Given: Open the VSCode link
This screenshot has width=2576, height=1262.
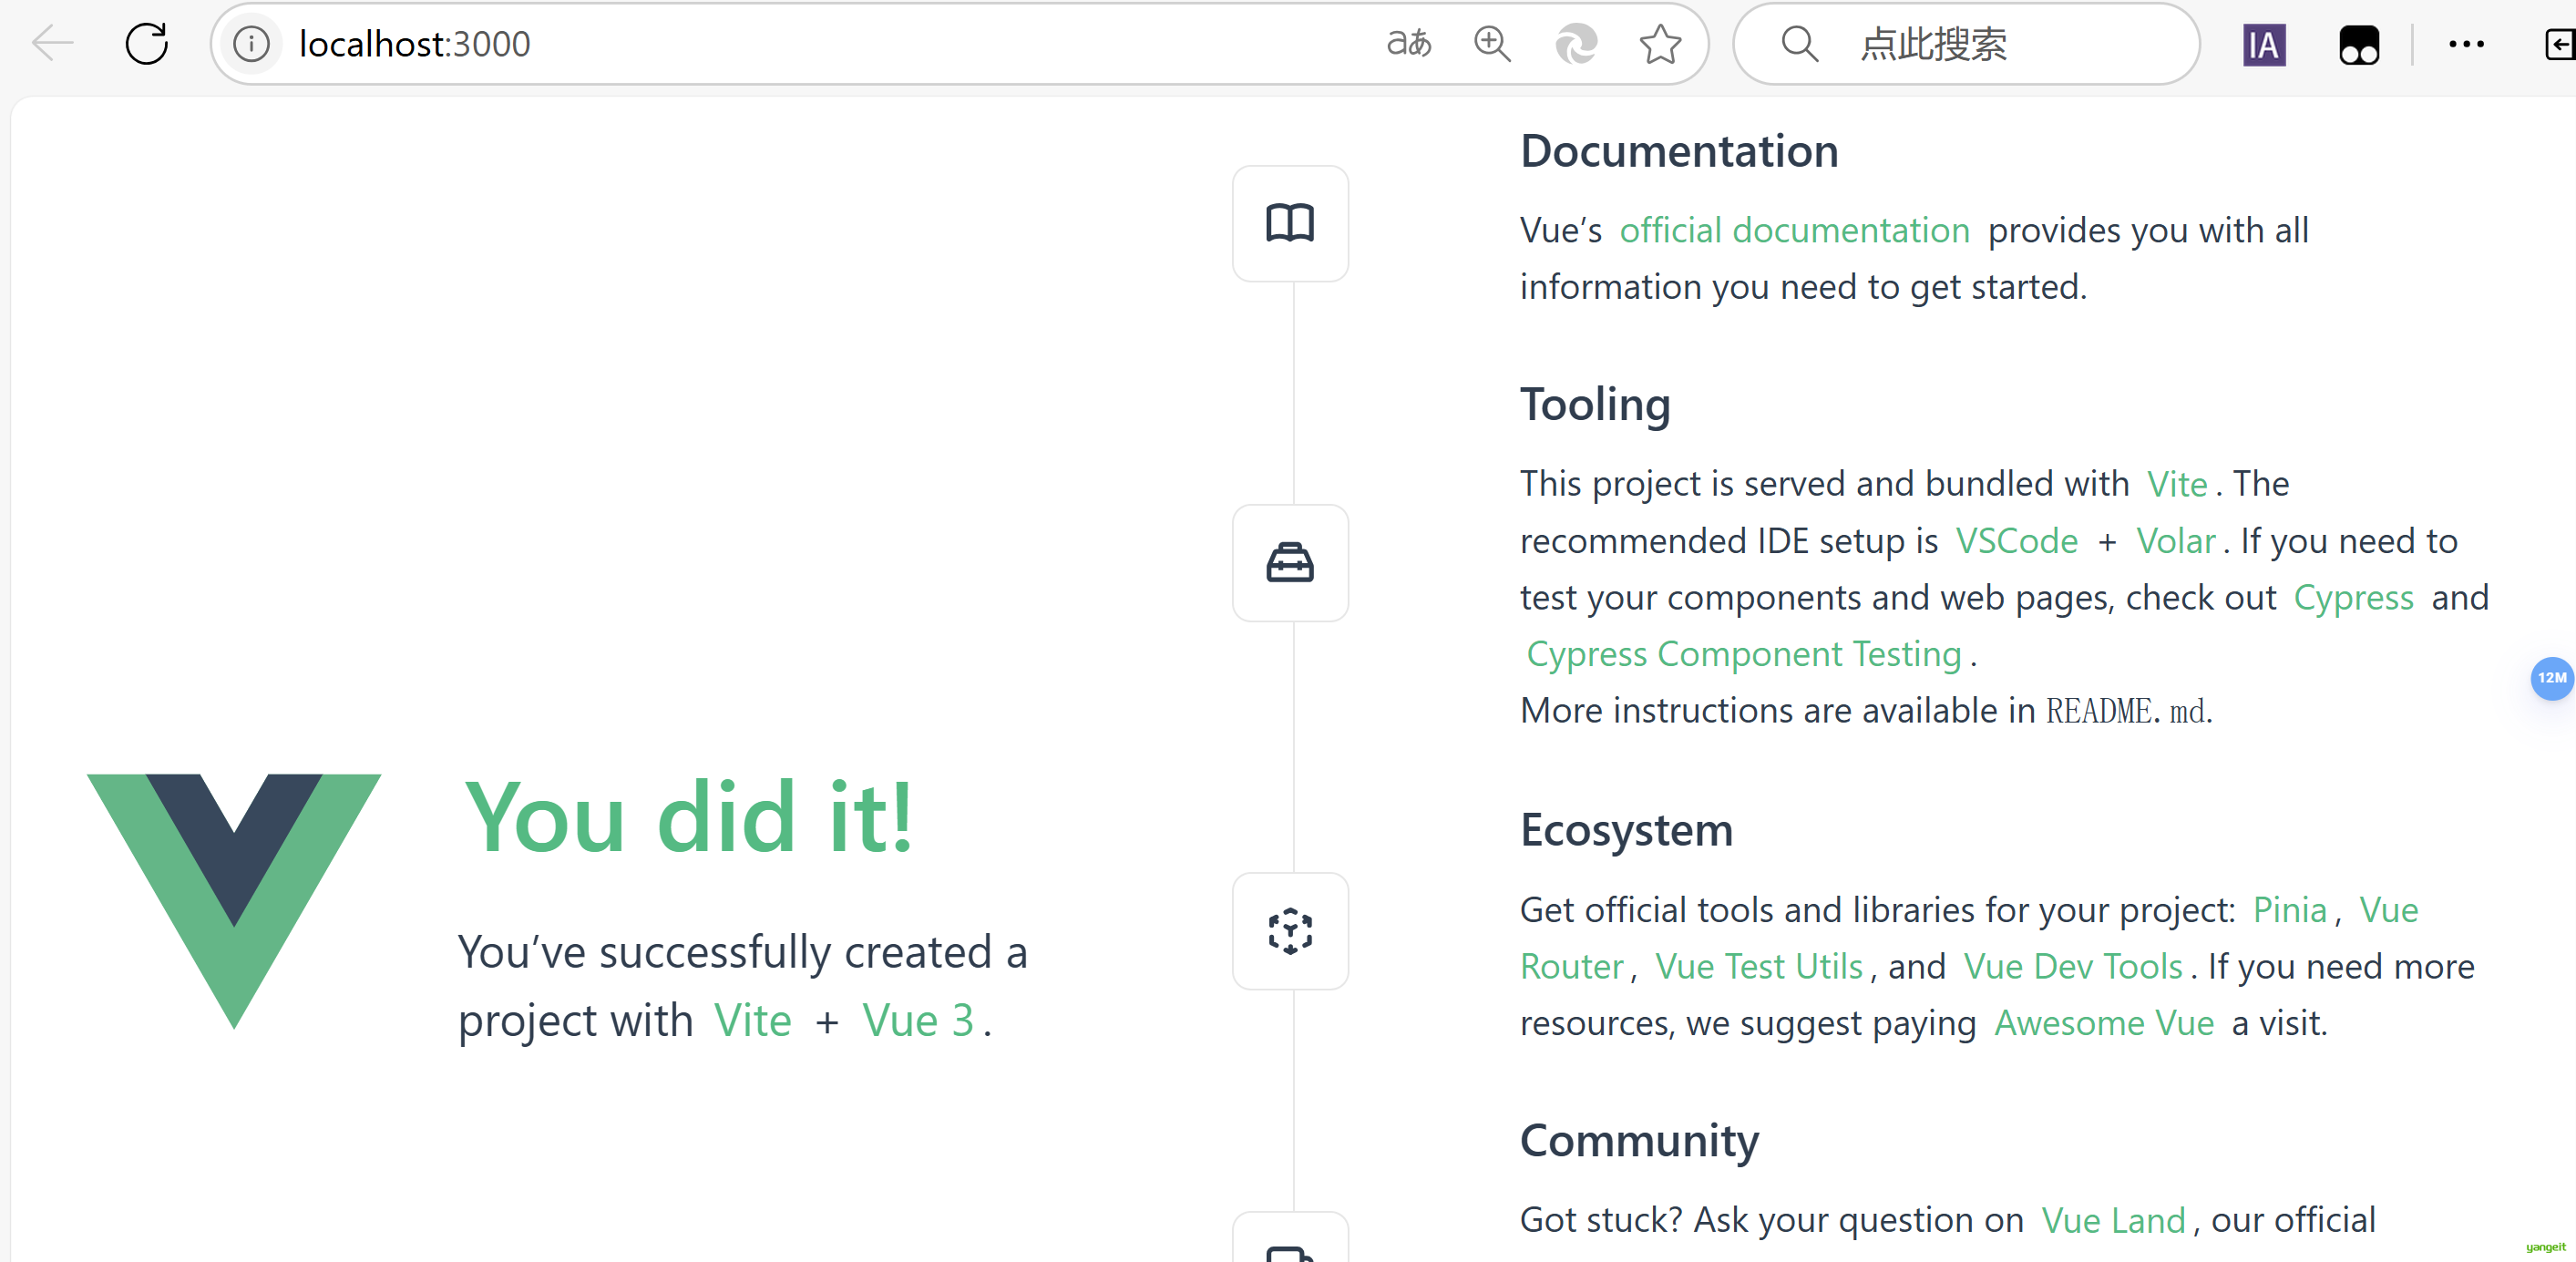Looking at the screenshot, I should tap(2016, 541).
